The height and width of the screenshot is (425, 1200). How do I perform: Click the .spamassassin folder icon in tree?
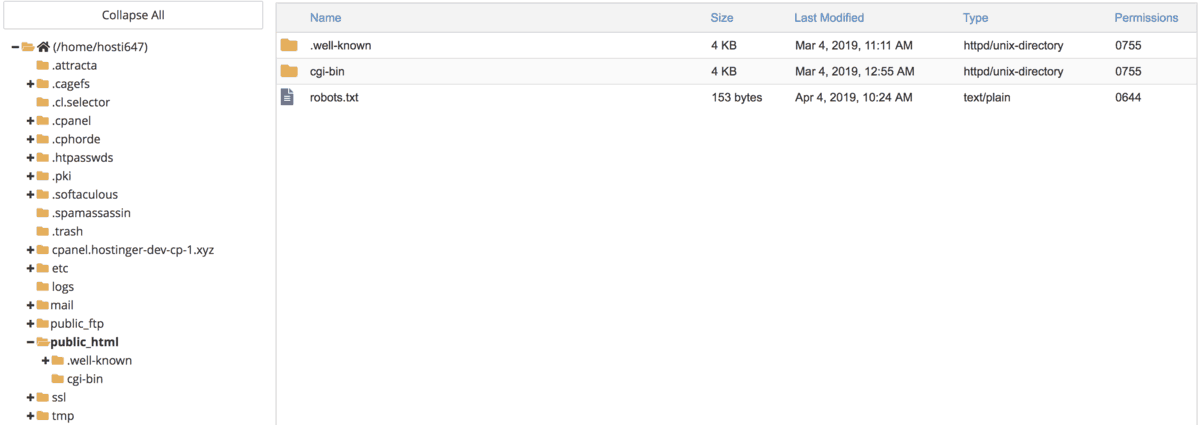[43, 213]
